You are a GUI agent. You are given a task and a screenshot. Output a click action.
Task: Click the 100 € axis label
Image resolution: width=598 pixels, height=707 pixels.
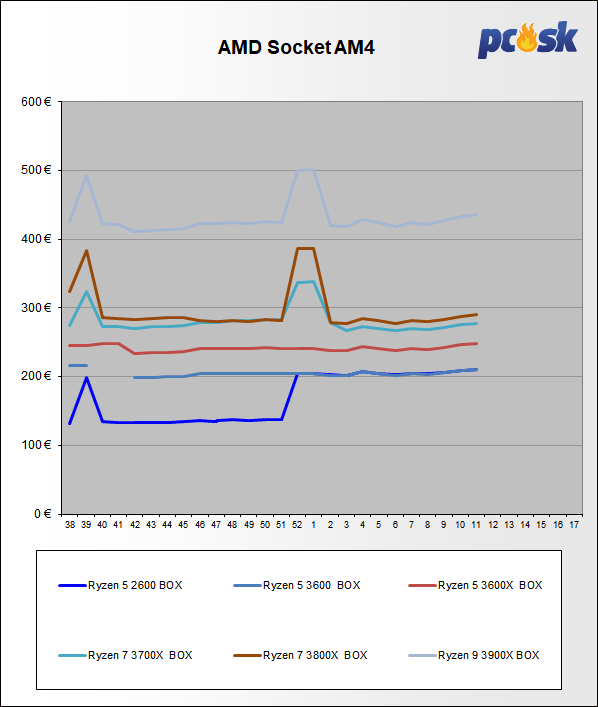click(x=37, y=445)
